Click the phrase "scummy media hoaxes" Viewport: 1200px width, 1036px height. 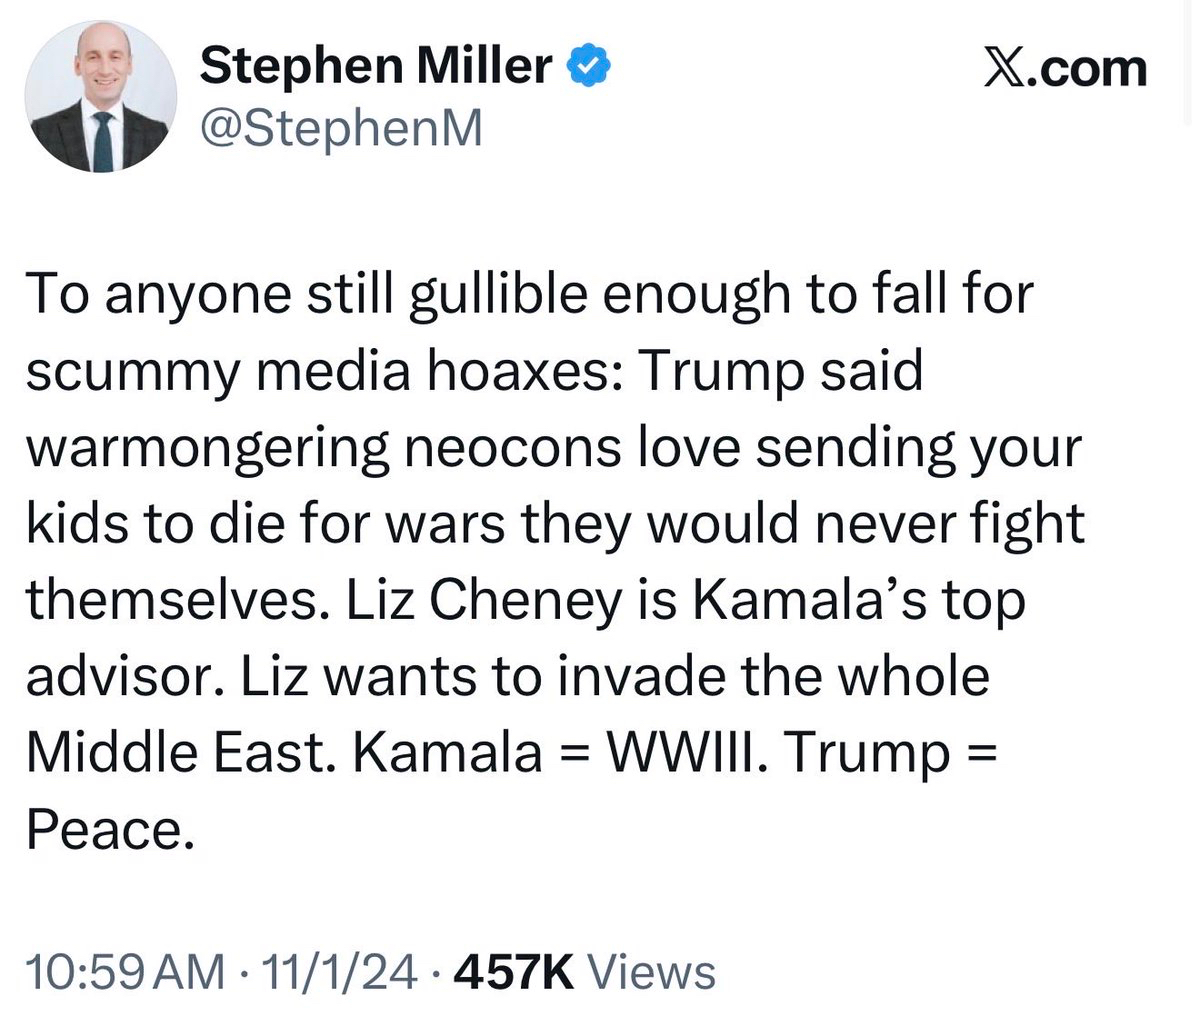click(322, 372)
